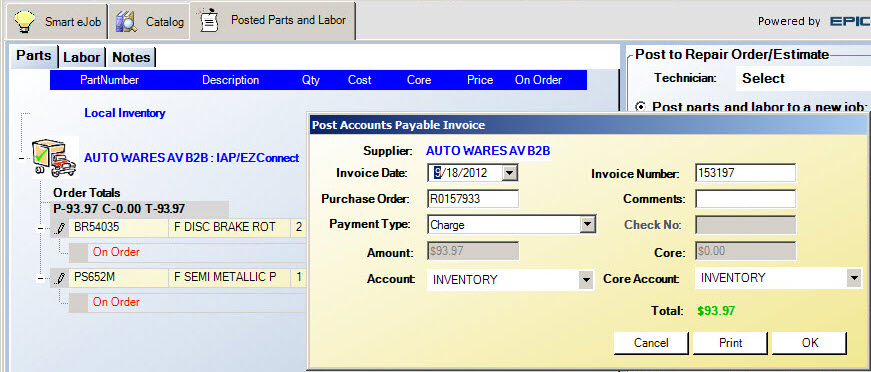Click the Local Inventory link
The image size is (871, 372).
point(125,113)
